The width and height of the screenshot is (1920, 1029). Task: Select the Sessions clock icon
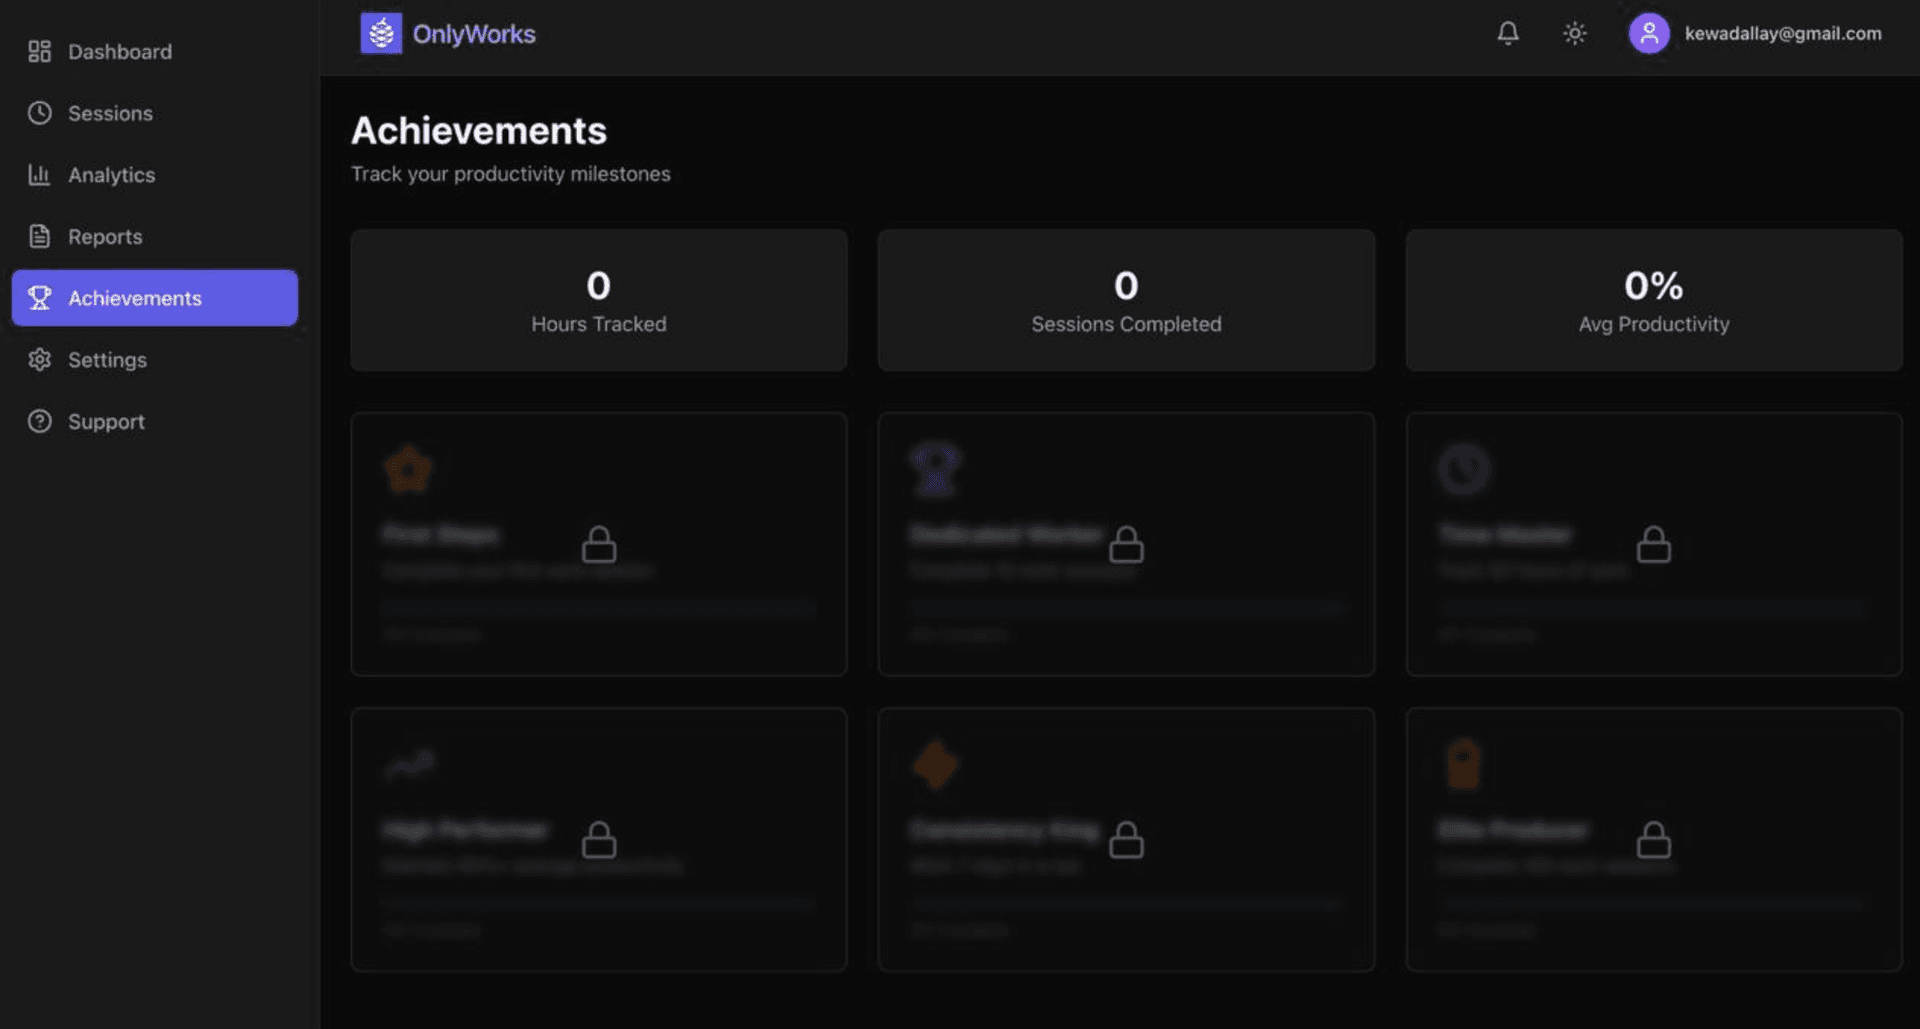(x=39, y=113)
